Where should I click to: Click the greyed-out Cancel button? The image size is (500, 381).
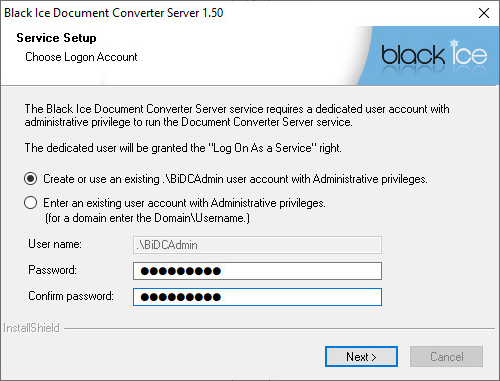click(x=447, y=357)
